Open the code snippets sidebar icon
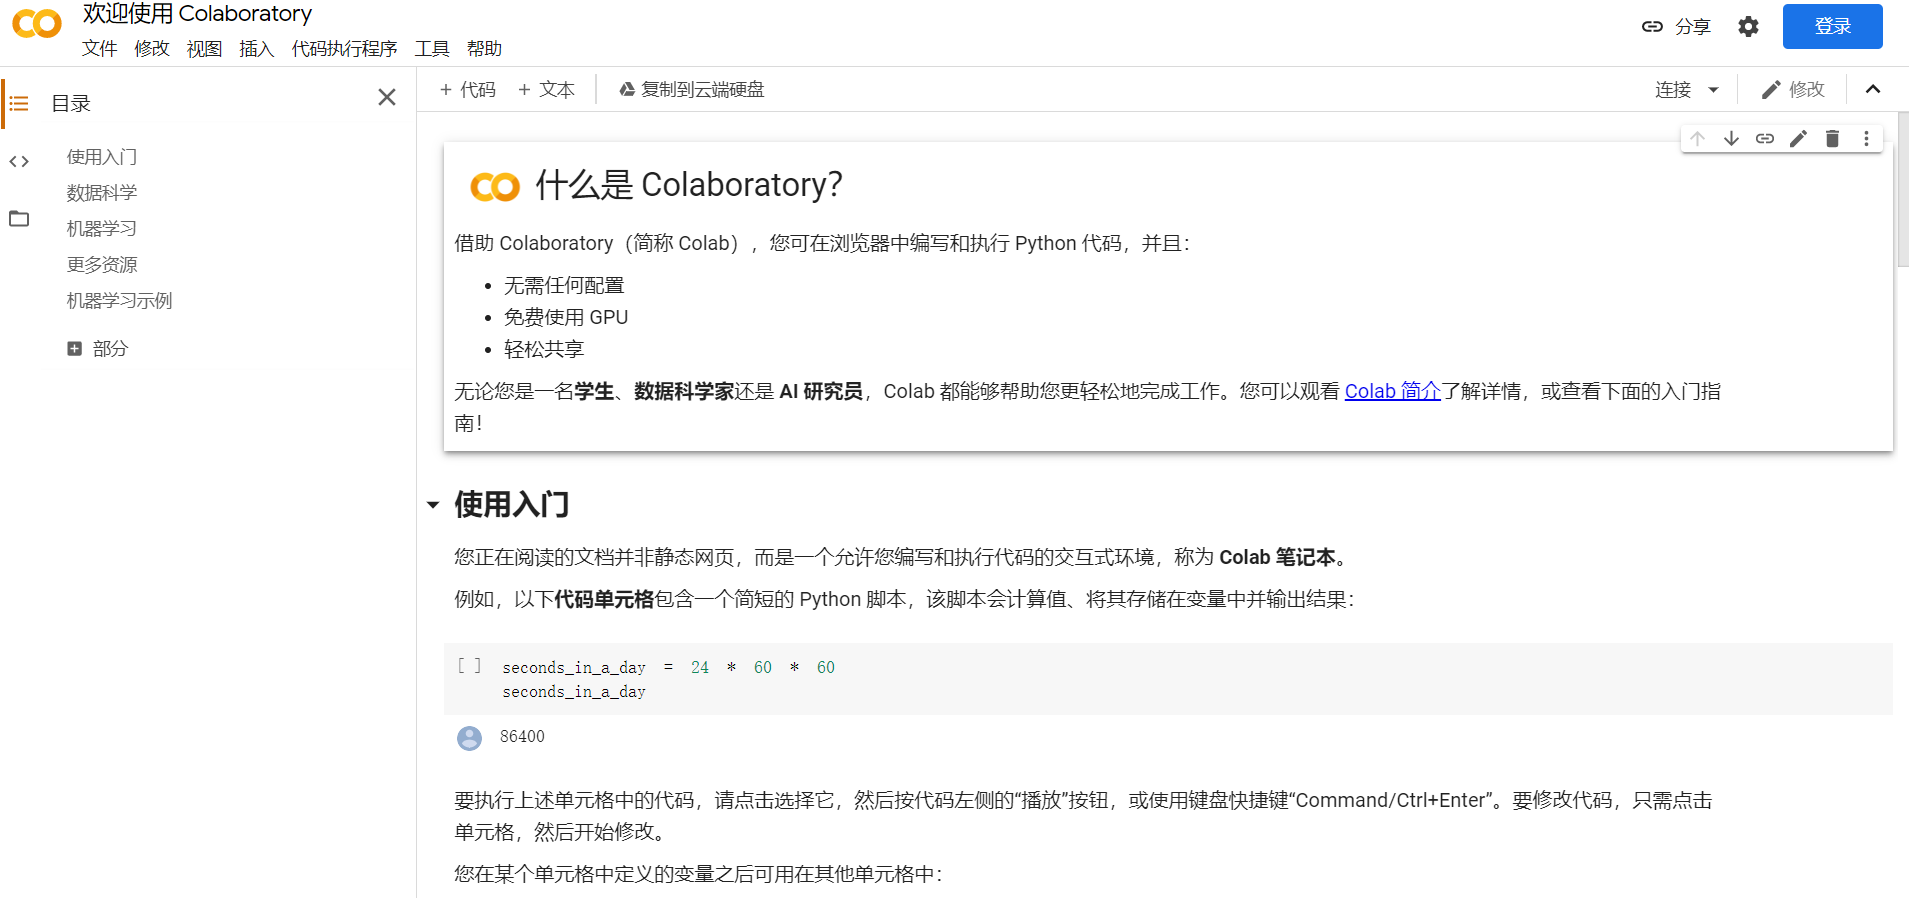1909x898 pixels. tap(19, 161)
